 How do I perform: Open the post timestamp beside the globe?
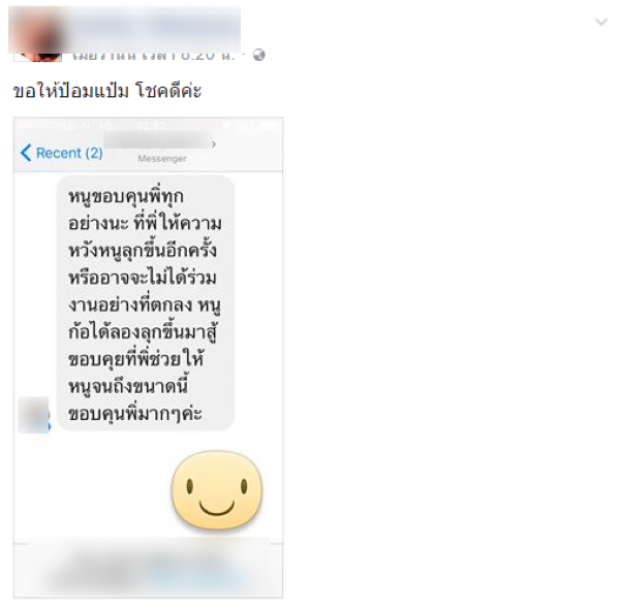pos(154,55)
